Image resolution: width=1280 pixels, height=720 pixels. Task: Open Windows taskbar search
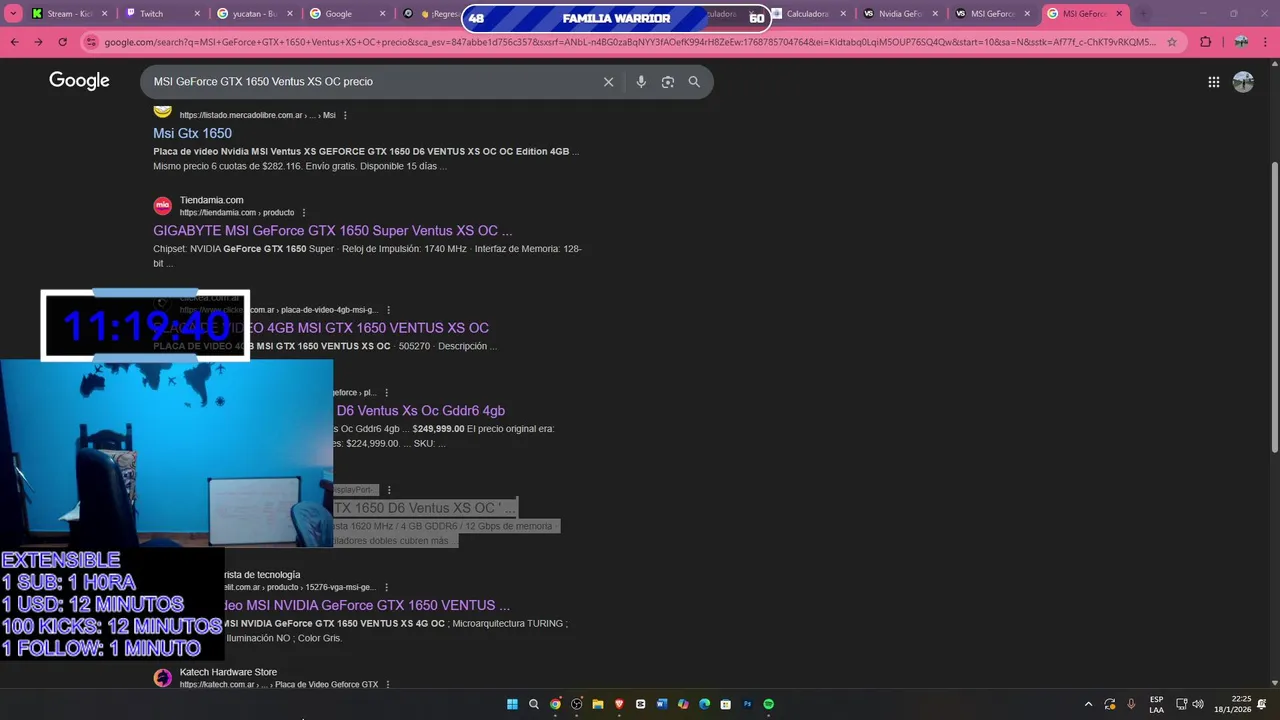click(x=534, y=704)
